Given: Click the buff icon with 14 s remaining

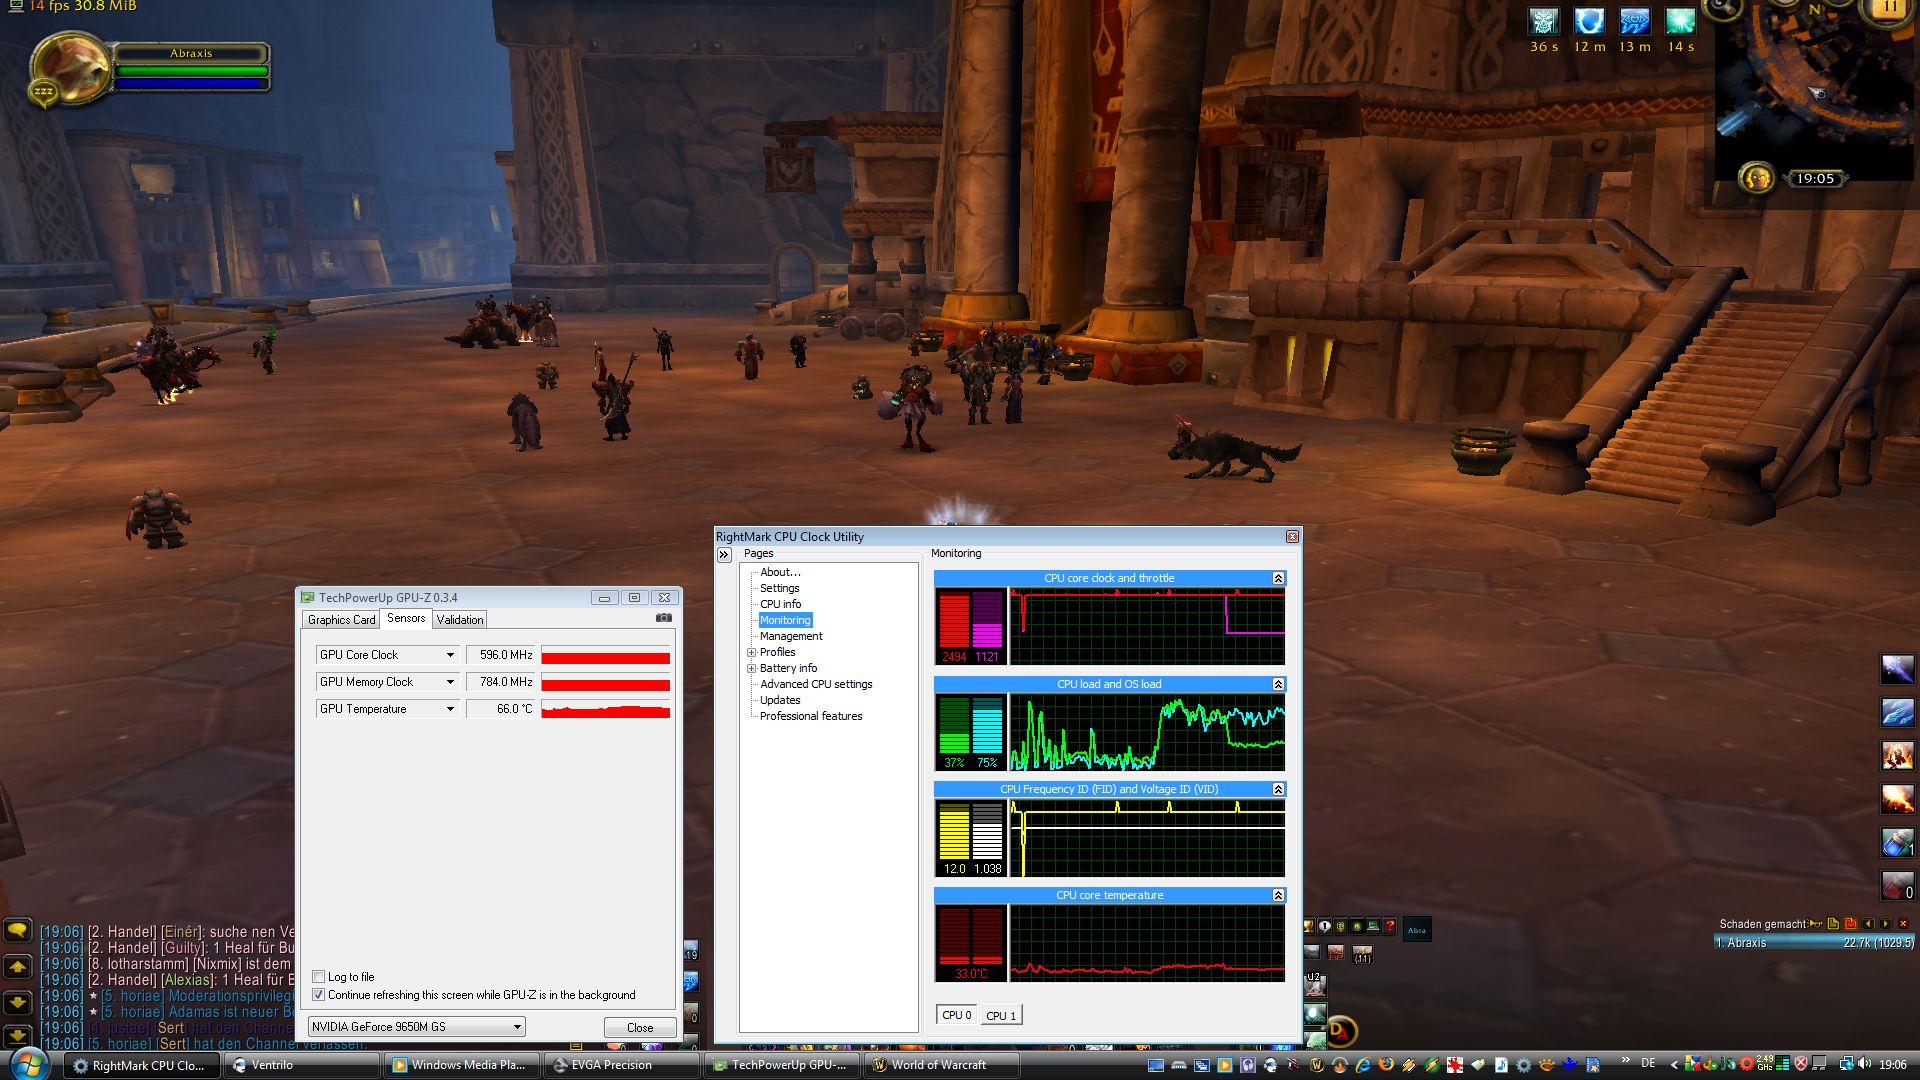Looking at the screenshot, I should (x=1680, y=22).
